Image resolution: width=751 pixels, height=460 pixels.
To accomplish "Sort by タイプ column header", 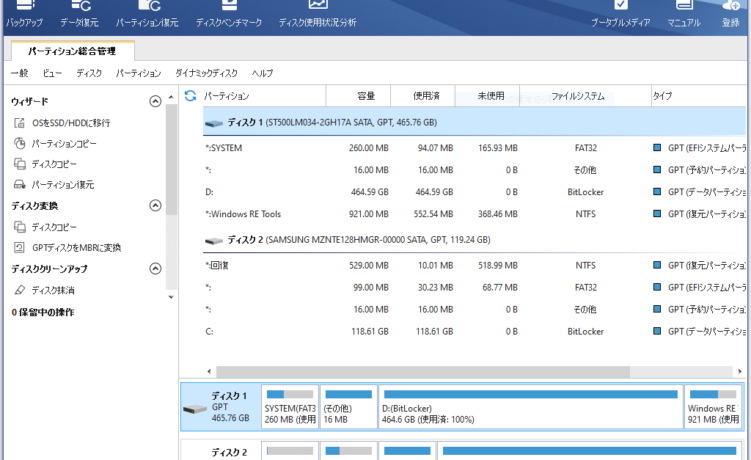I will [699, 96].
